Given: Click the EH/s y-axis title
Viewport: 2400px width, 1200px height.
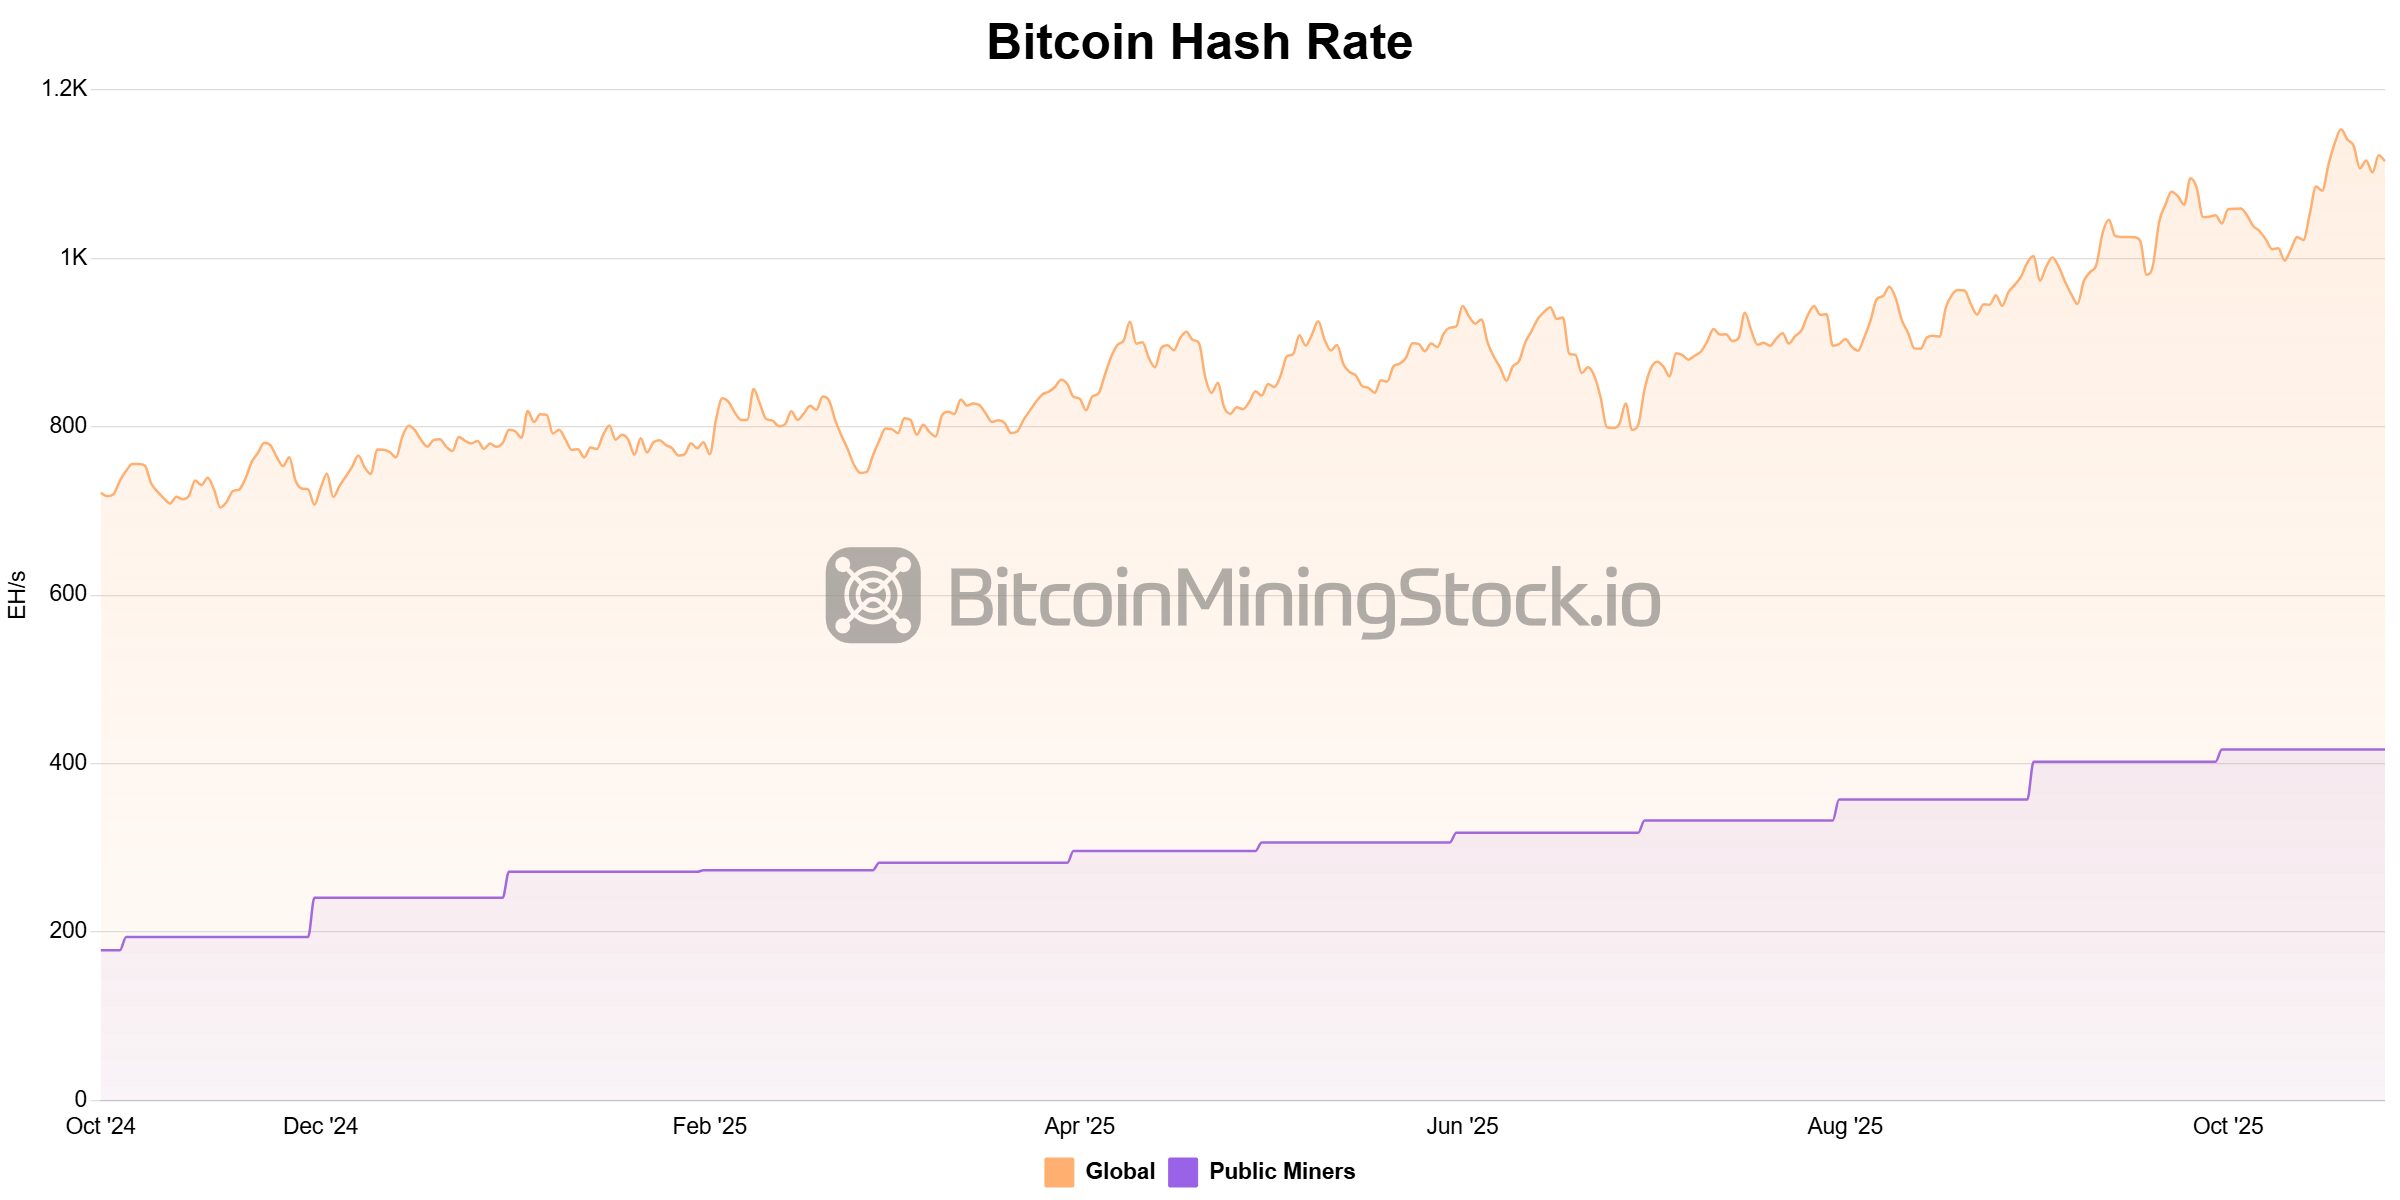Looking at the screenshot, I should [17, 595].
